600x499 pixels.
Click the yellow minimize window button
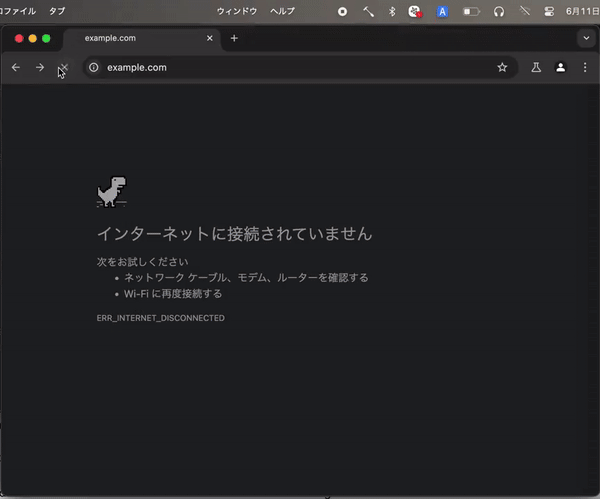point(33,38)
